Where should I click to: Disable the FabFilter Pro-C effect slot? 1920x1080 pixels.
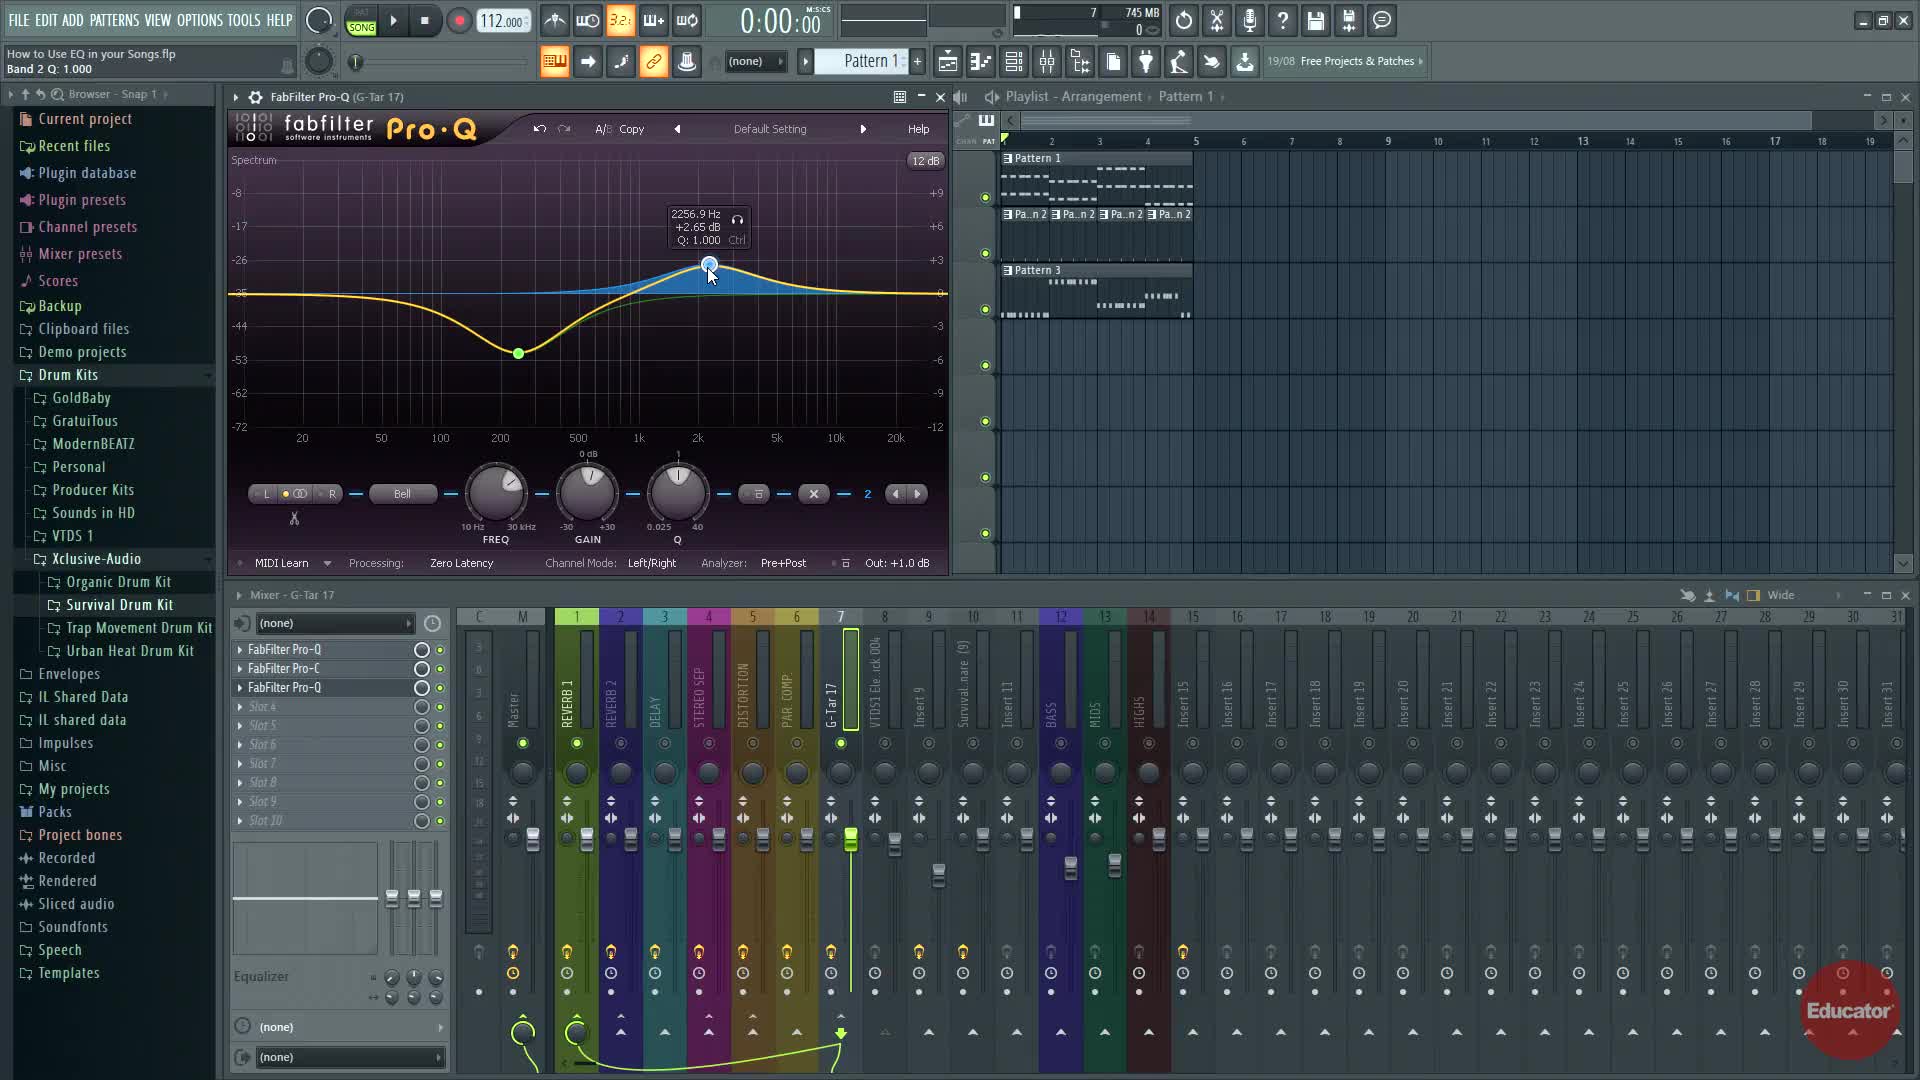pos(439,669)
